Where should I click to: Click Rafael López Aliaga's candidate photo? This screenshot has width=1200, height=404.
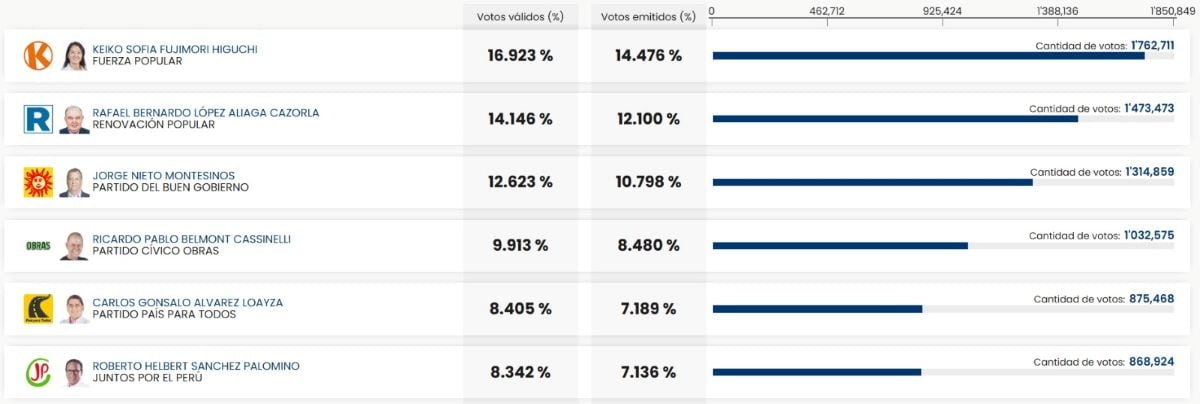(x=74, y=119)
